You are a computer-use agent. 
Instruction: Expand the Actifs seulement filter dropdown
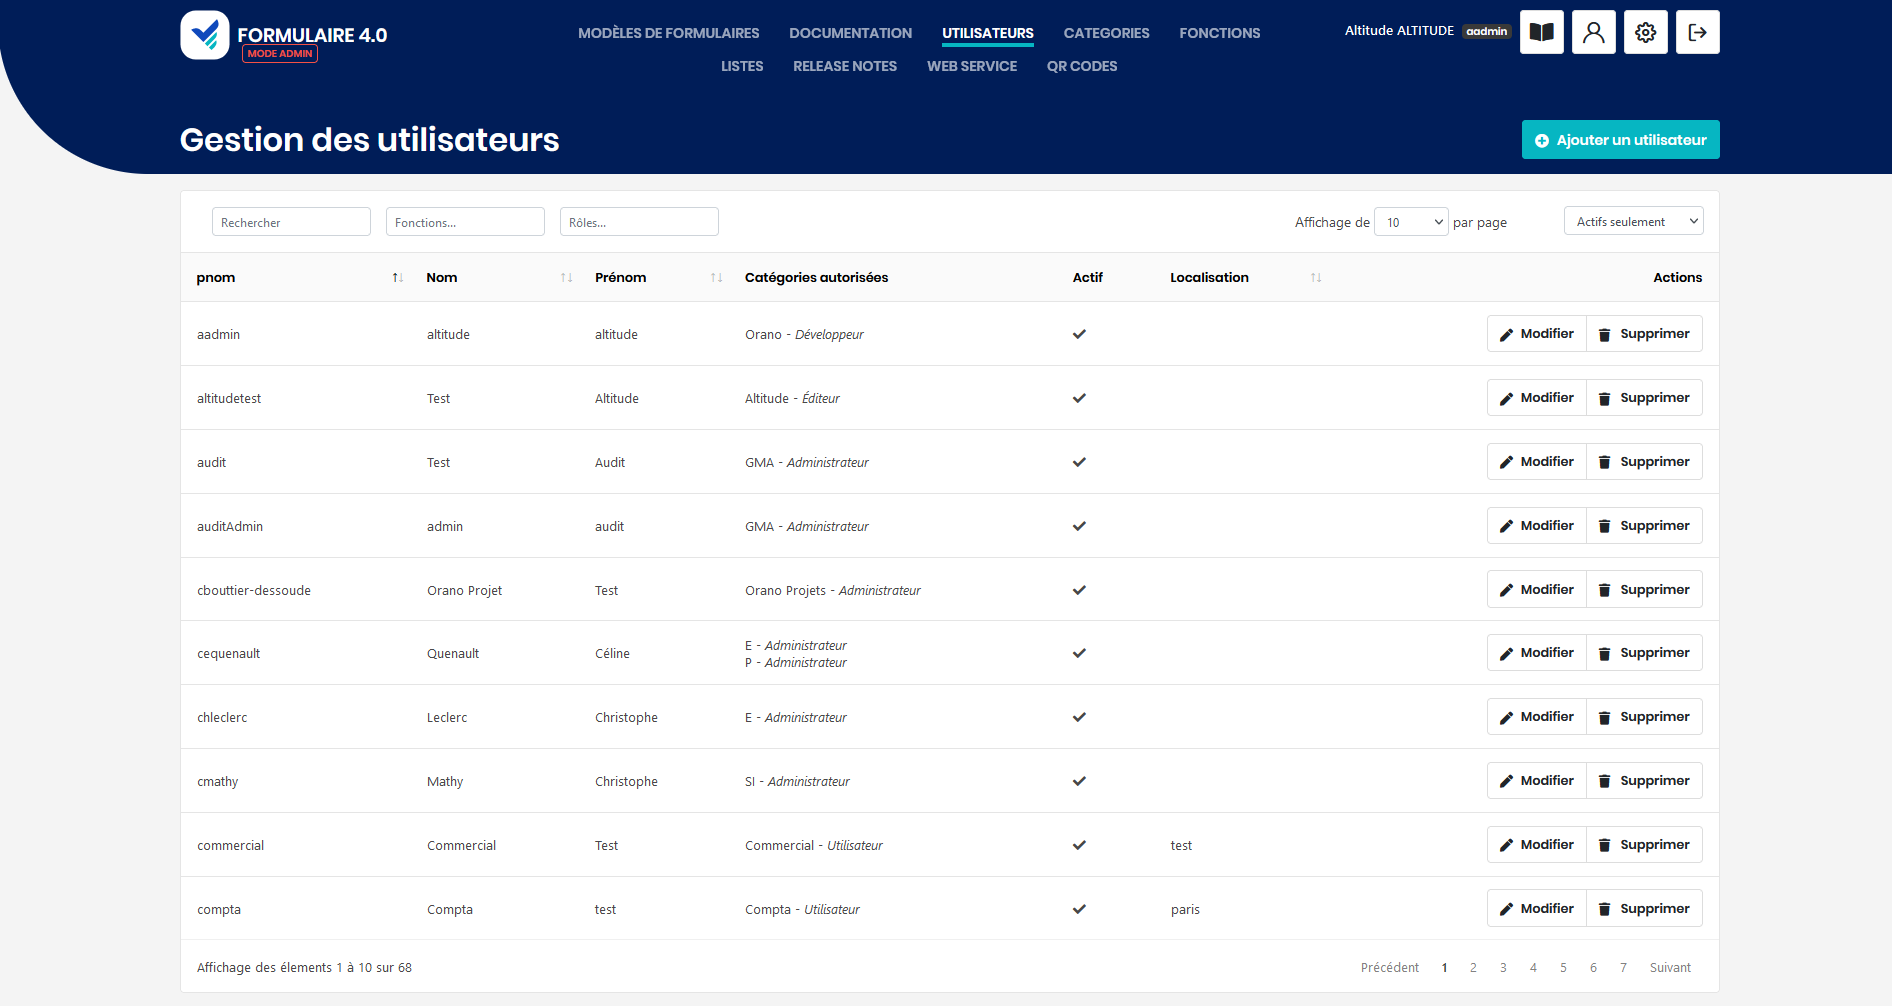point(1632,222)
